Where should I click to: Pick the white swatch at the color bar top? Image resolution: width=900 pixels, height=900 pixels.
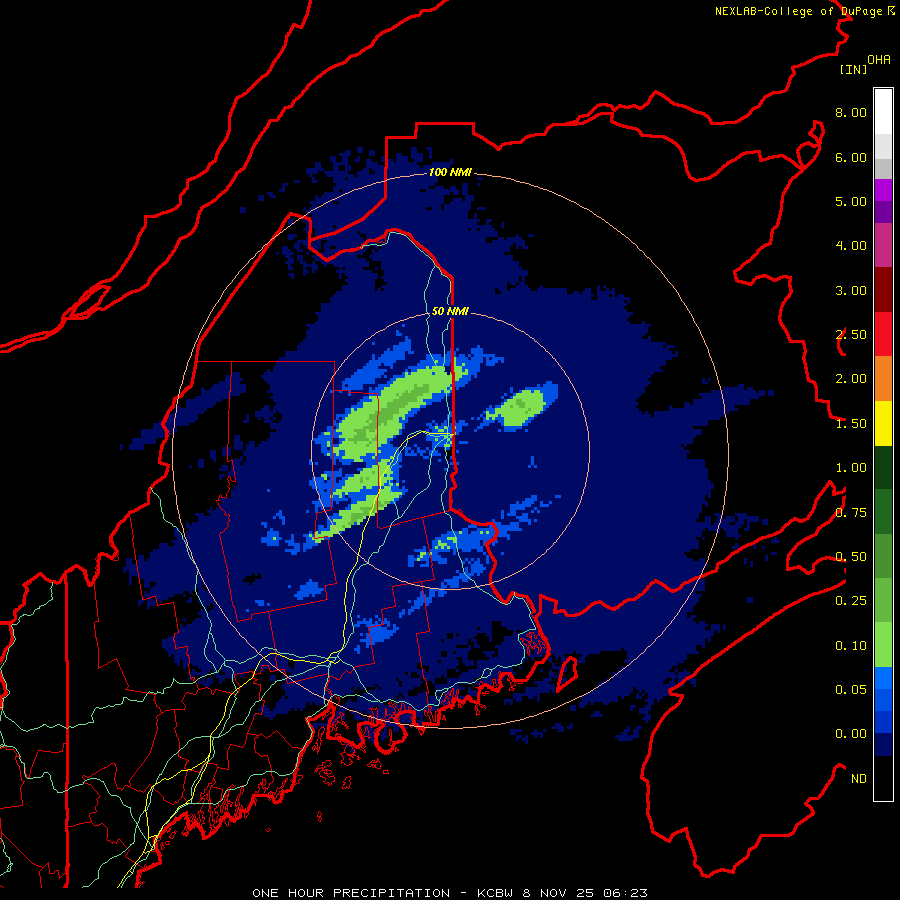(x=883, y=112)
